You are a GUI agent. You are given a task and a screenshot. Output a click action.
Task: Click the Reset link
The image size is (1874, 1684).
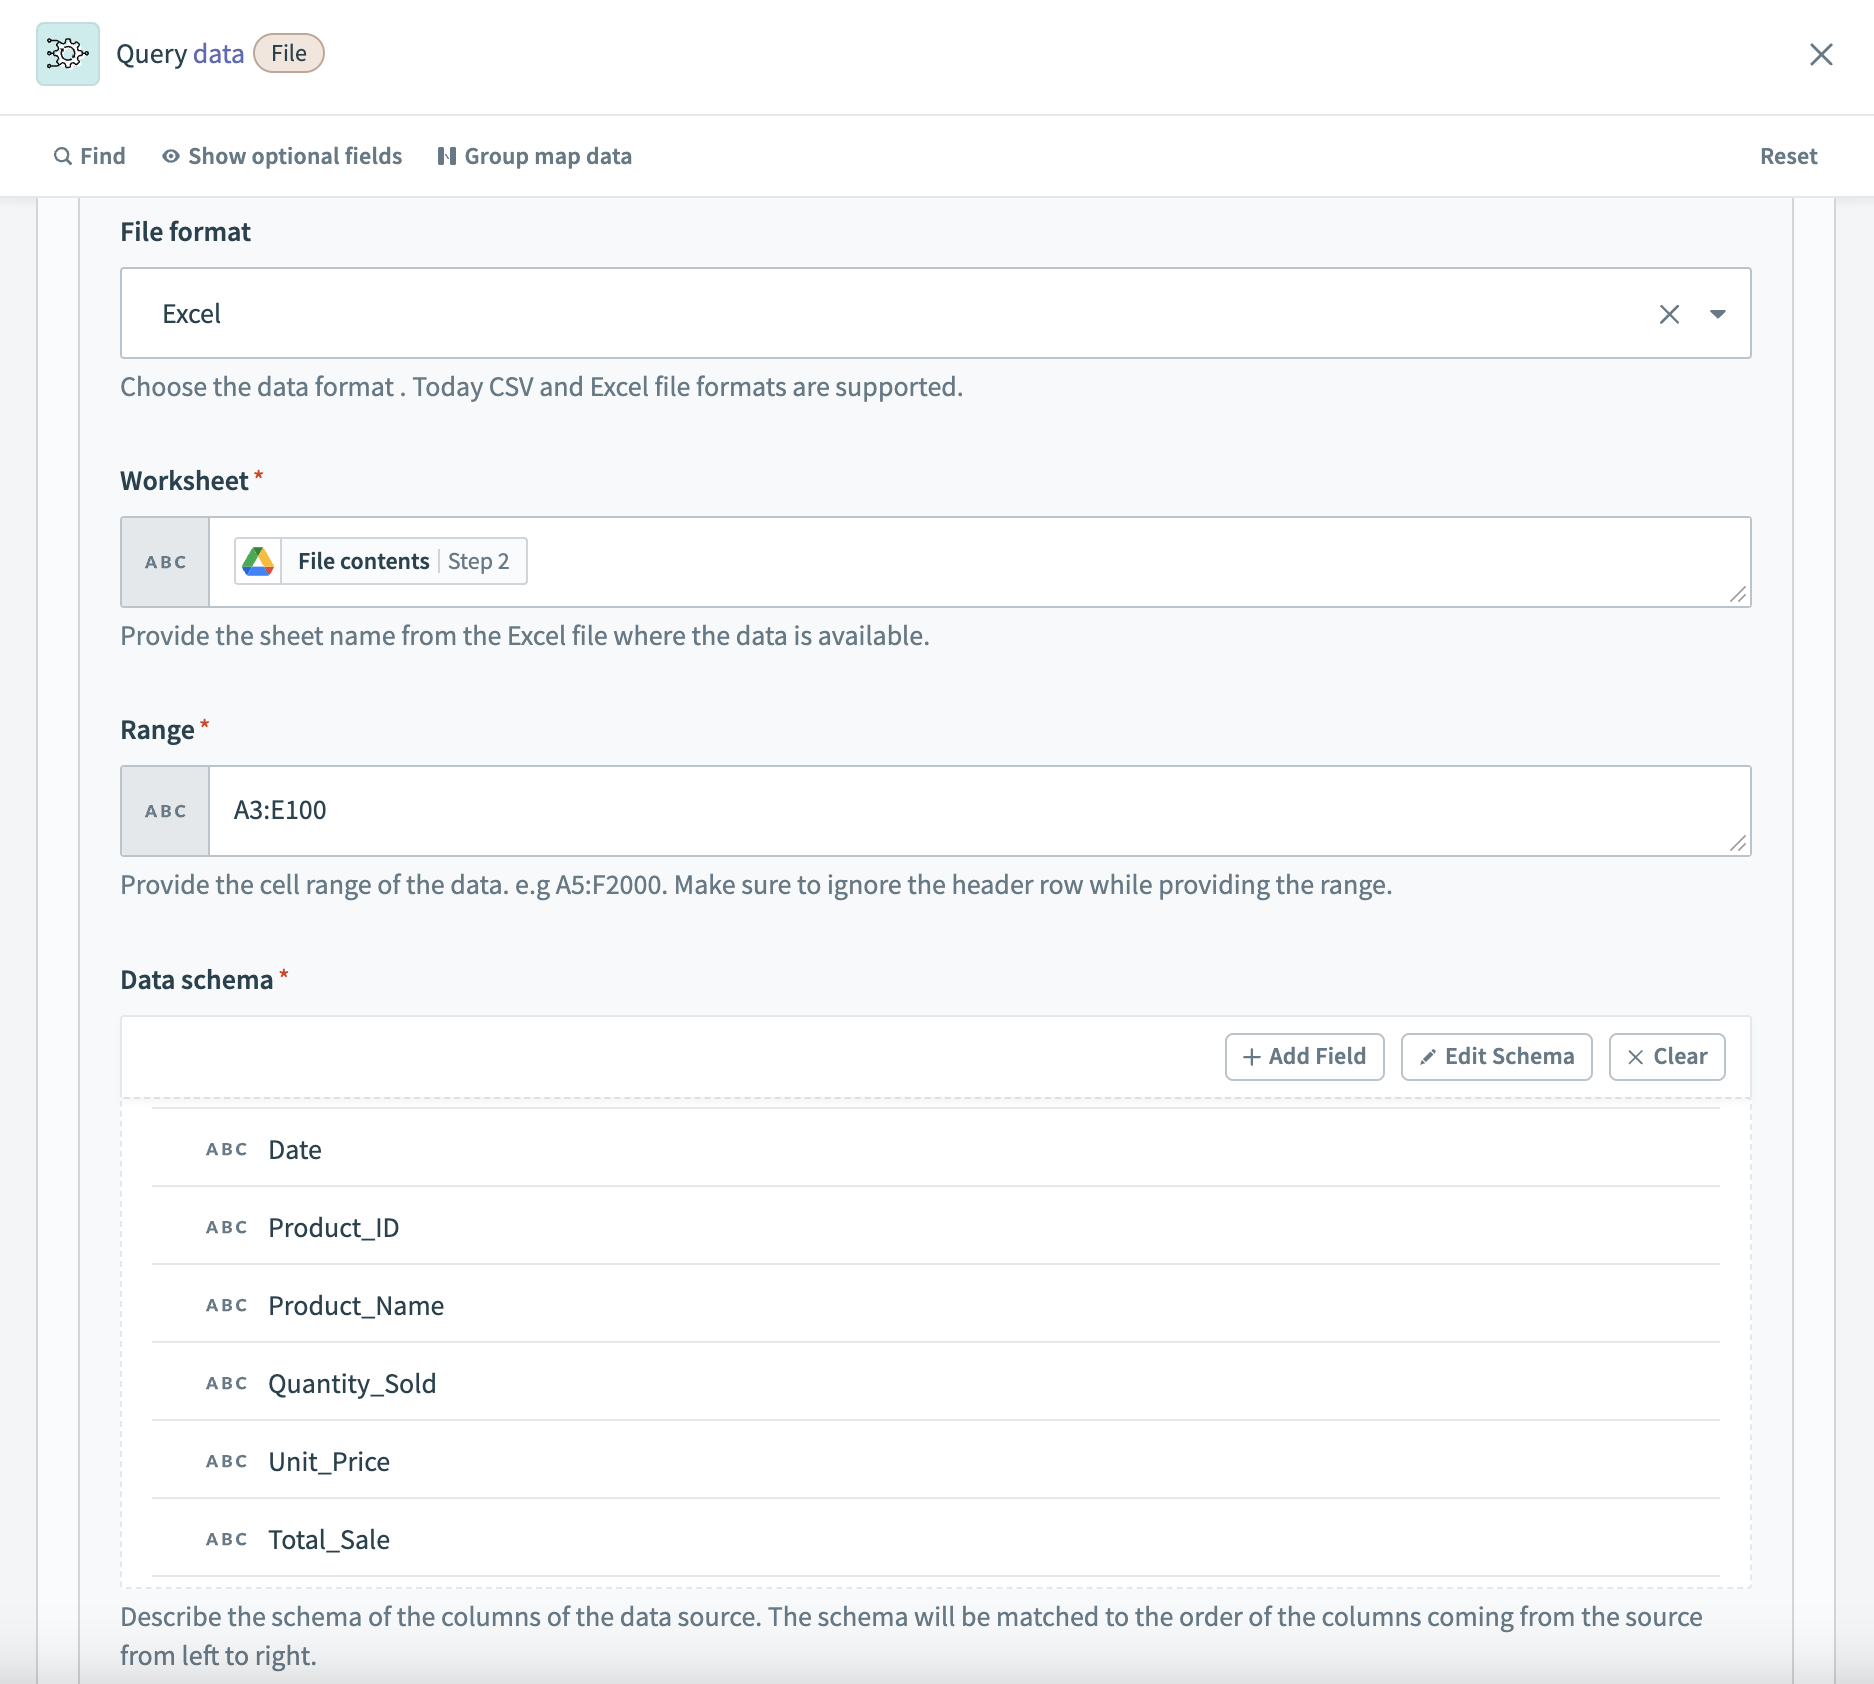1789,156
